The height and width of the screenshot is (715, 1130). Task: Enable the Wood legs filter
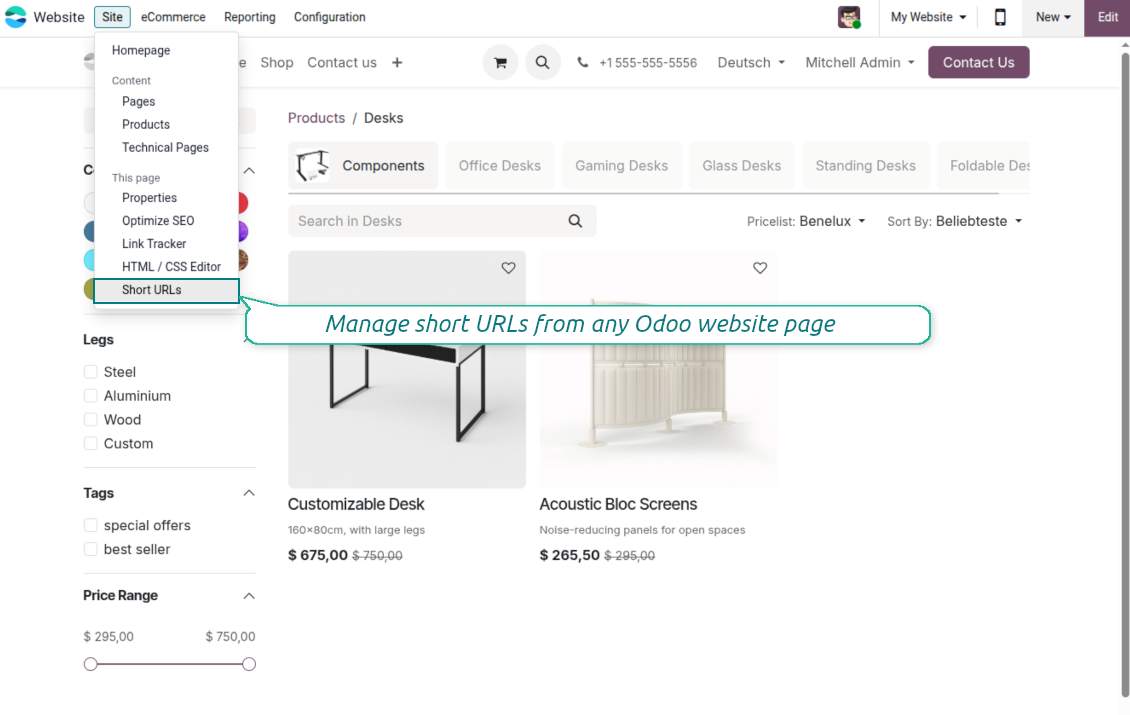(x=91, y=420)
